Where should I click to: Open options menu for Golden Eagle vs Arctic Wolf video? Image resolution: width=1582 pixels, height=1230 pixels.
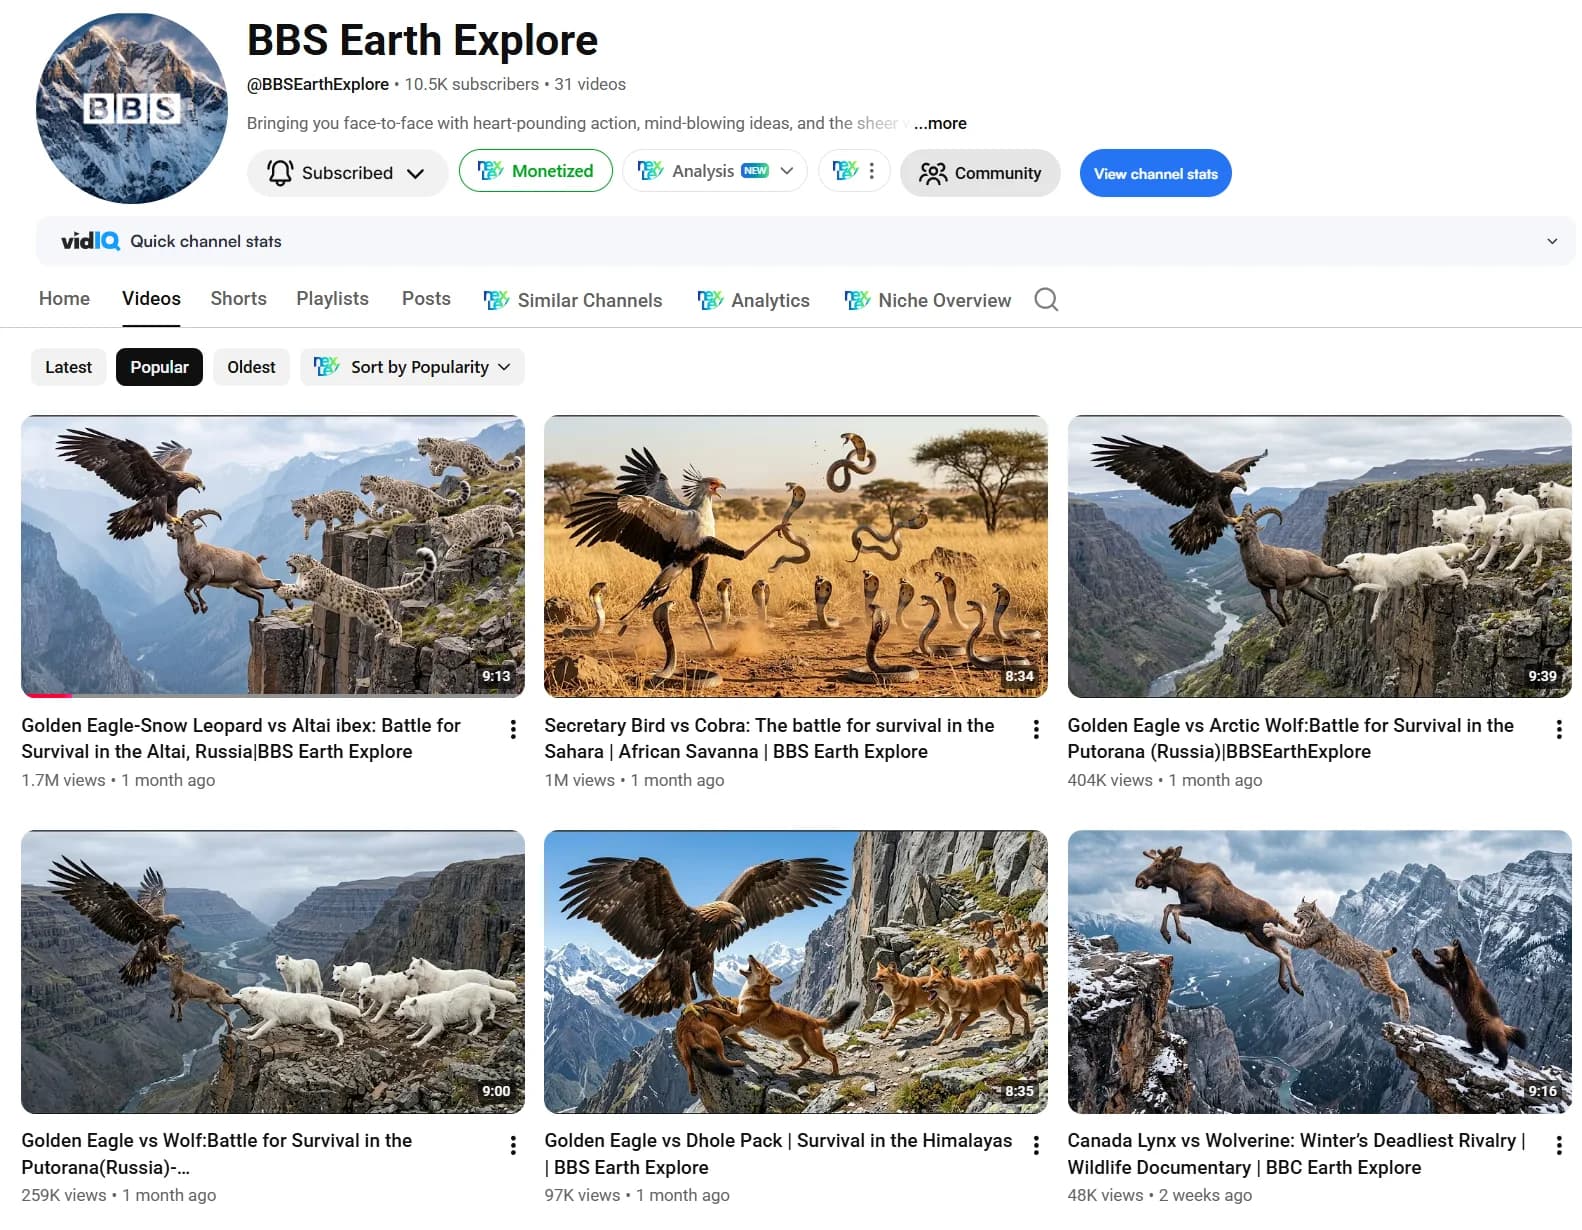1559,730
